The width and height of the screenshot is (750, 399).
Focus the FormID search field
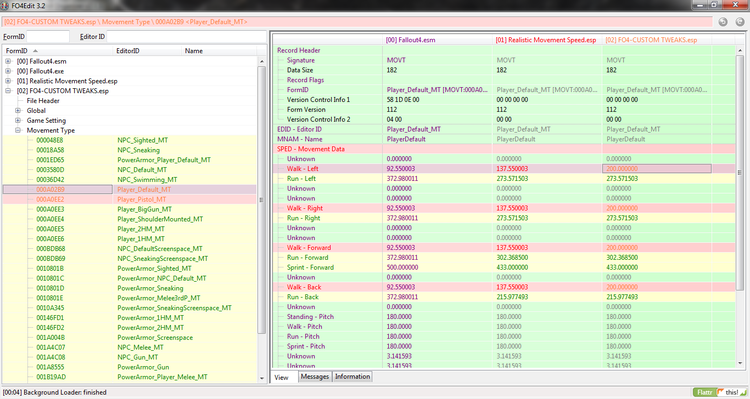pos(48,37)
